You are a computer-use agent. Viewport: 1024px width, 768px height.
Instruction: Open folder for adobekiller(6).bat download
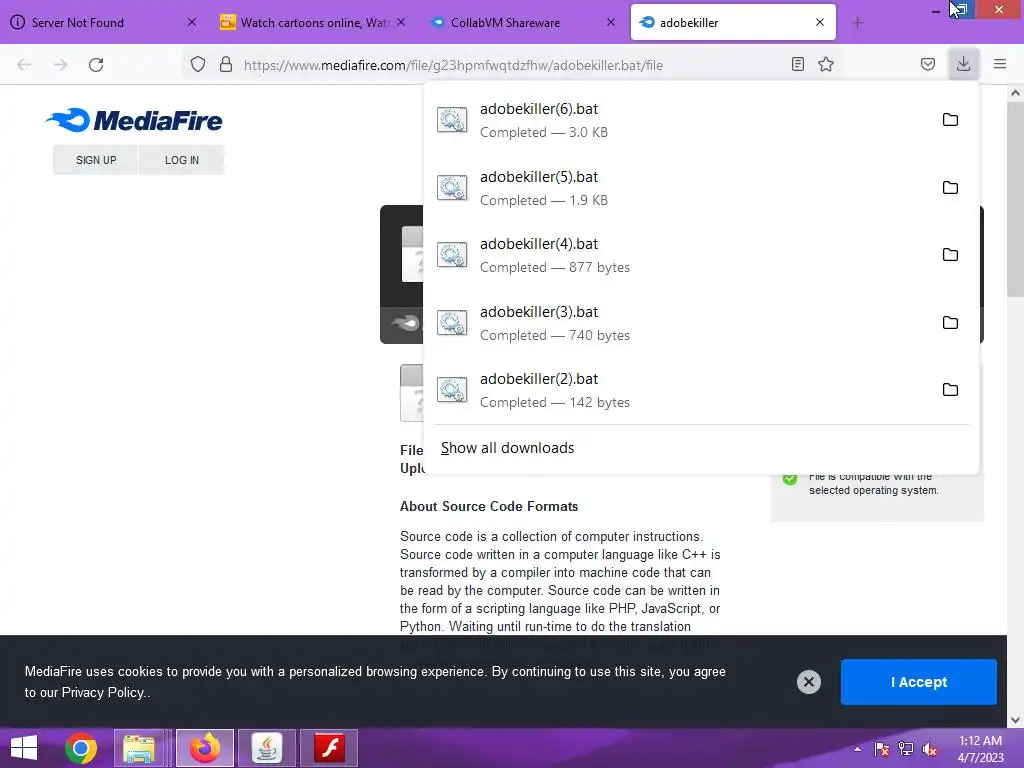950,120
